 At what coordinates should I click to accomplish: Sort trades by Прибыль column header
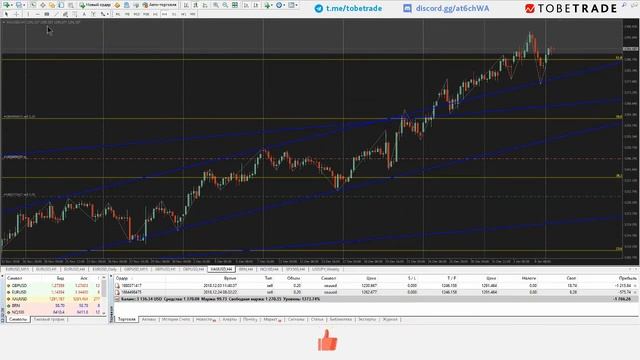click(x=628, y=278)
